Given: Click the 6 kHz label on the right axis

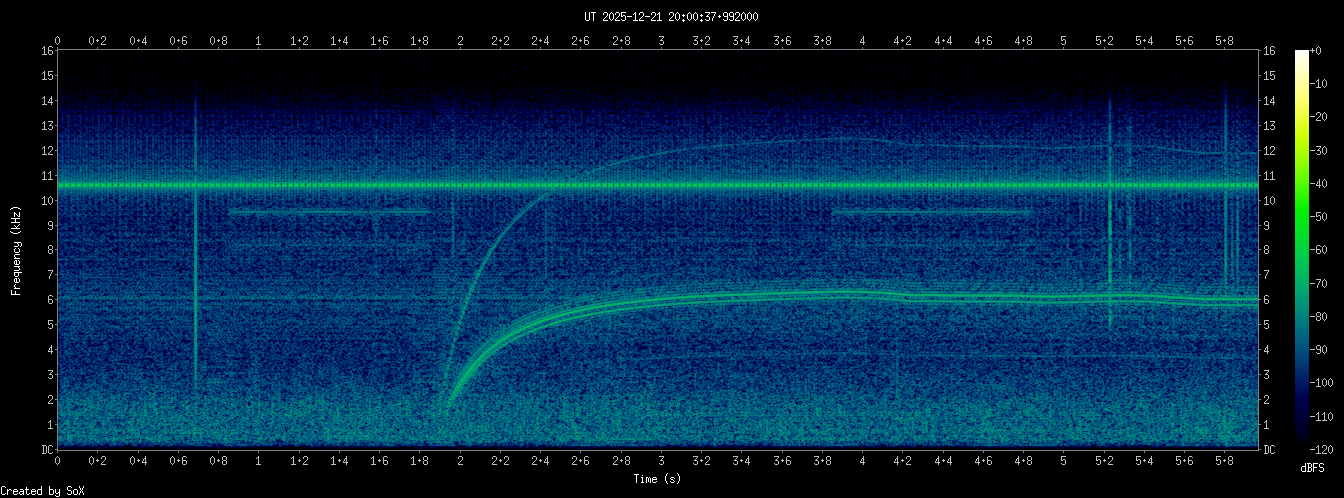Looking at the screenshot, I should point(1269,300).
